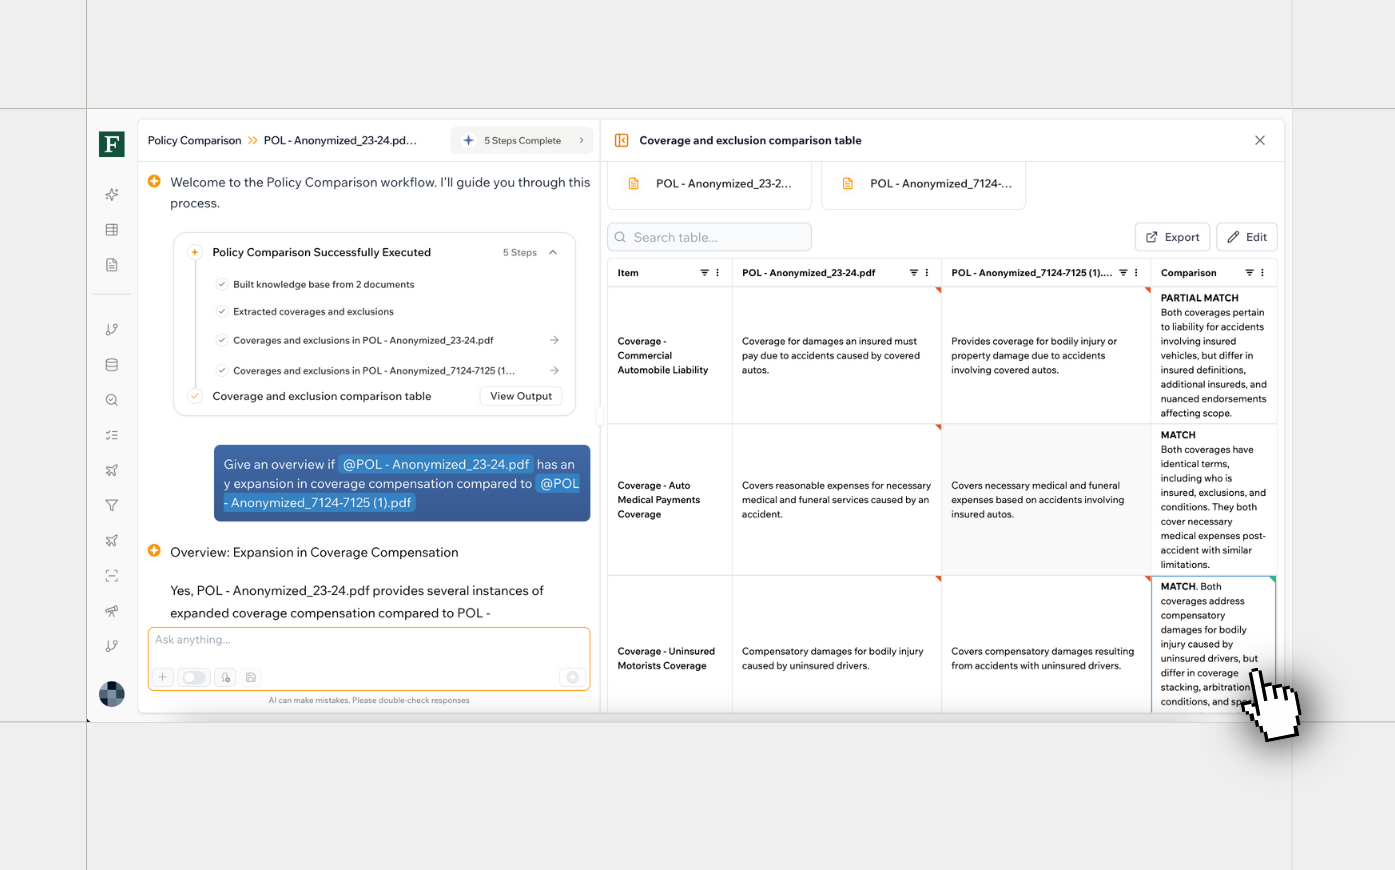Focus the Search table field
Image resolution: width=1395 pixels, height=870 pixels.
coord(709,237)
